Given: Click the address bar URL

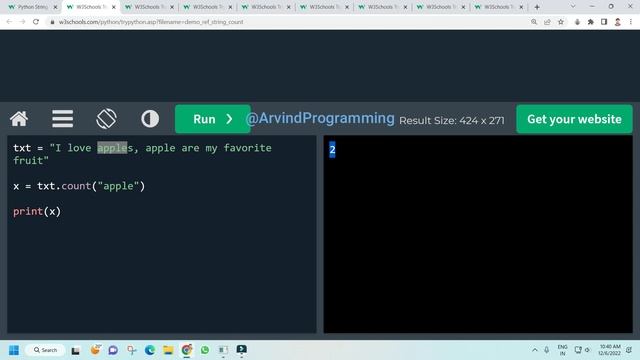Looking at the screenshot, I should [151, 22].
